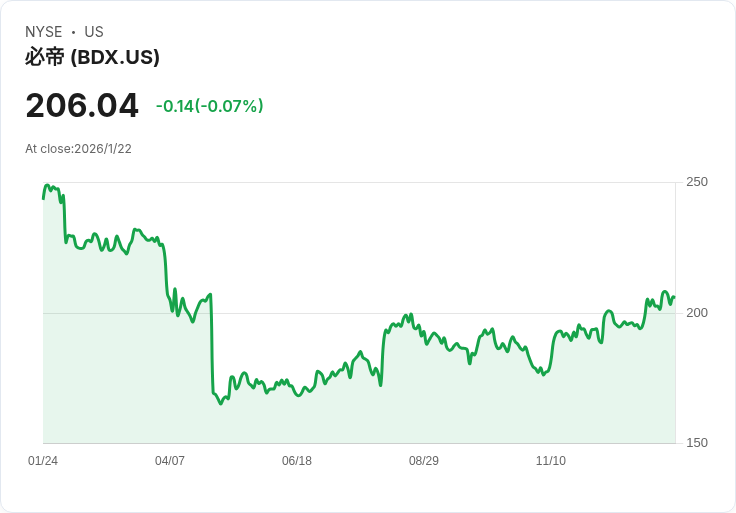
Task: Click the 200 y-axis label
Action: (x=696, y=313)
